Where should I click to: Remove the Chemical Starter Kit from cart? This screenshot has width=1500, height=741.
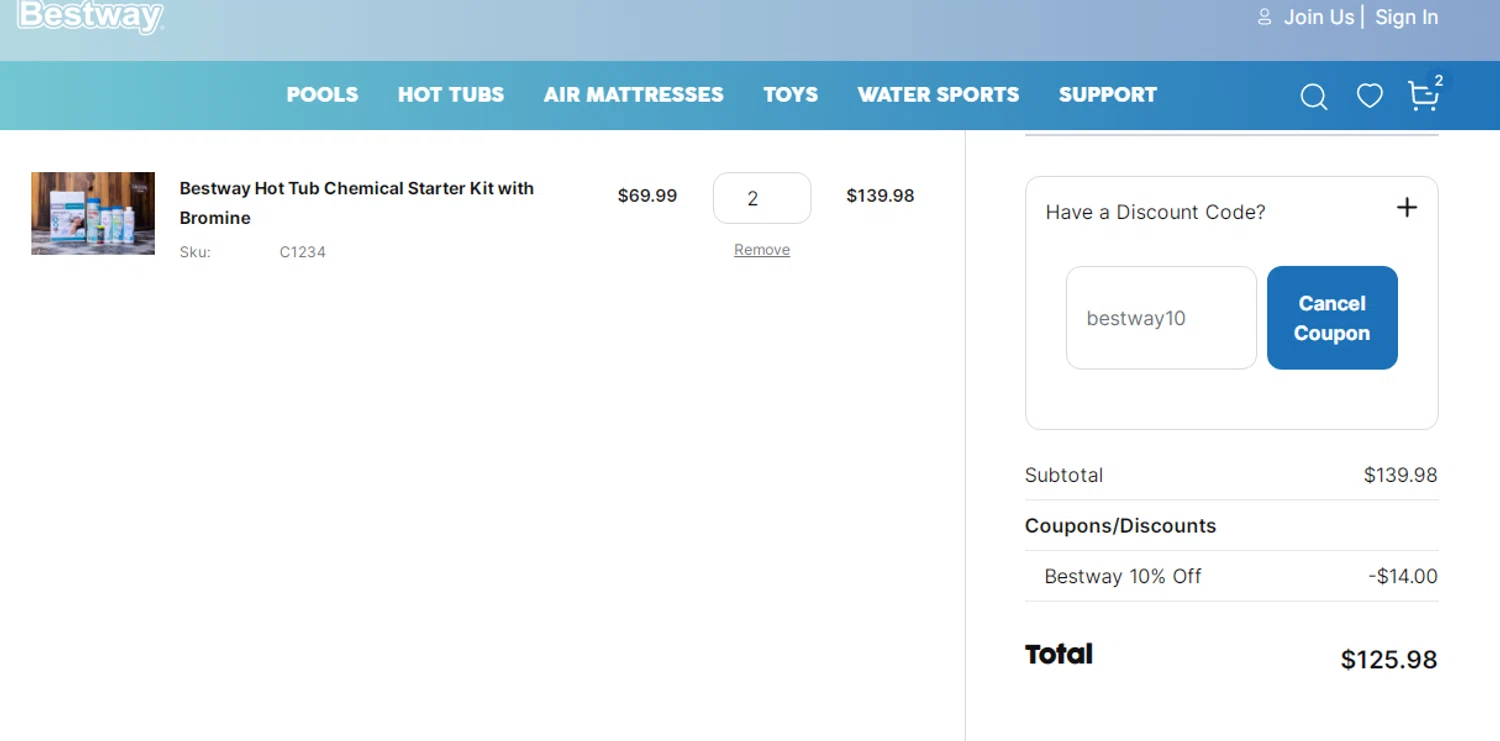click(762, 250)
